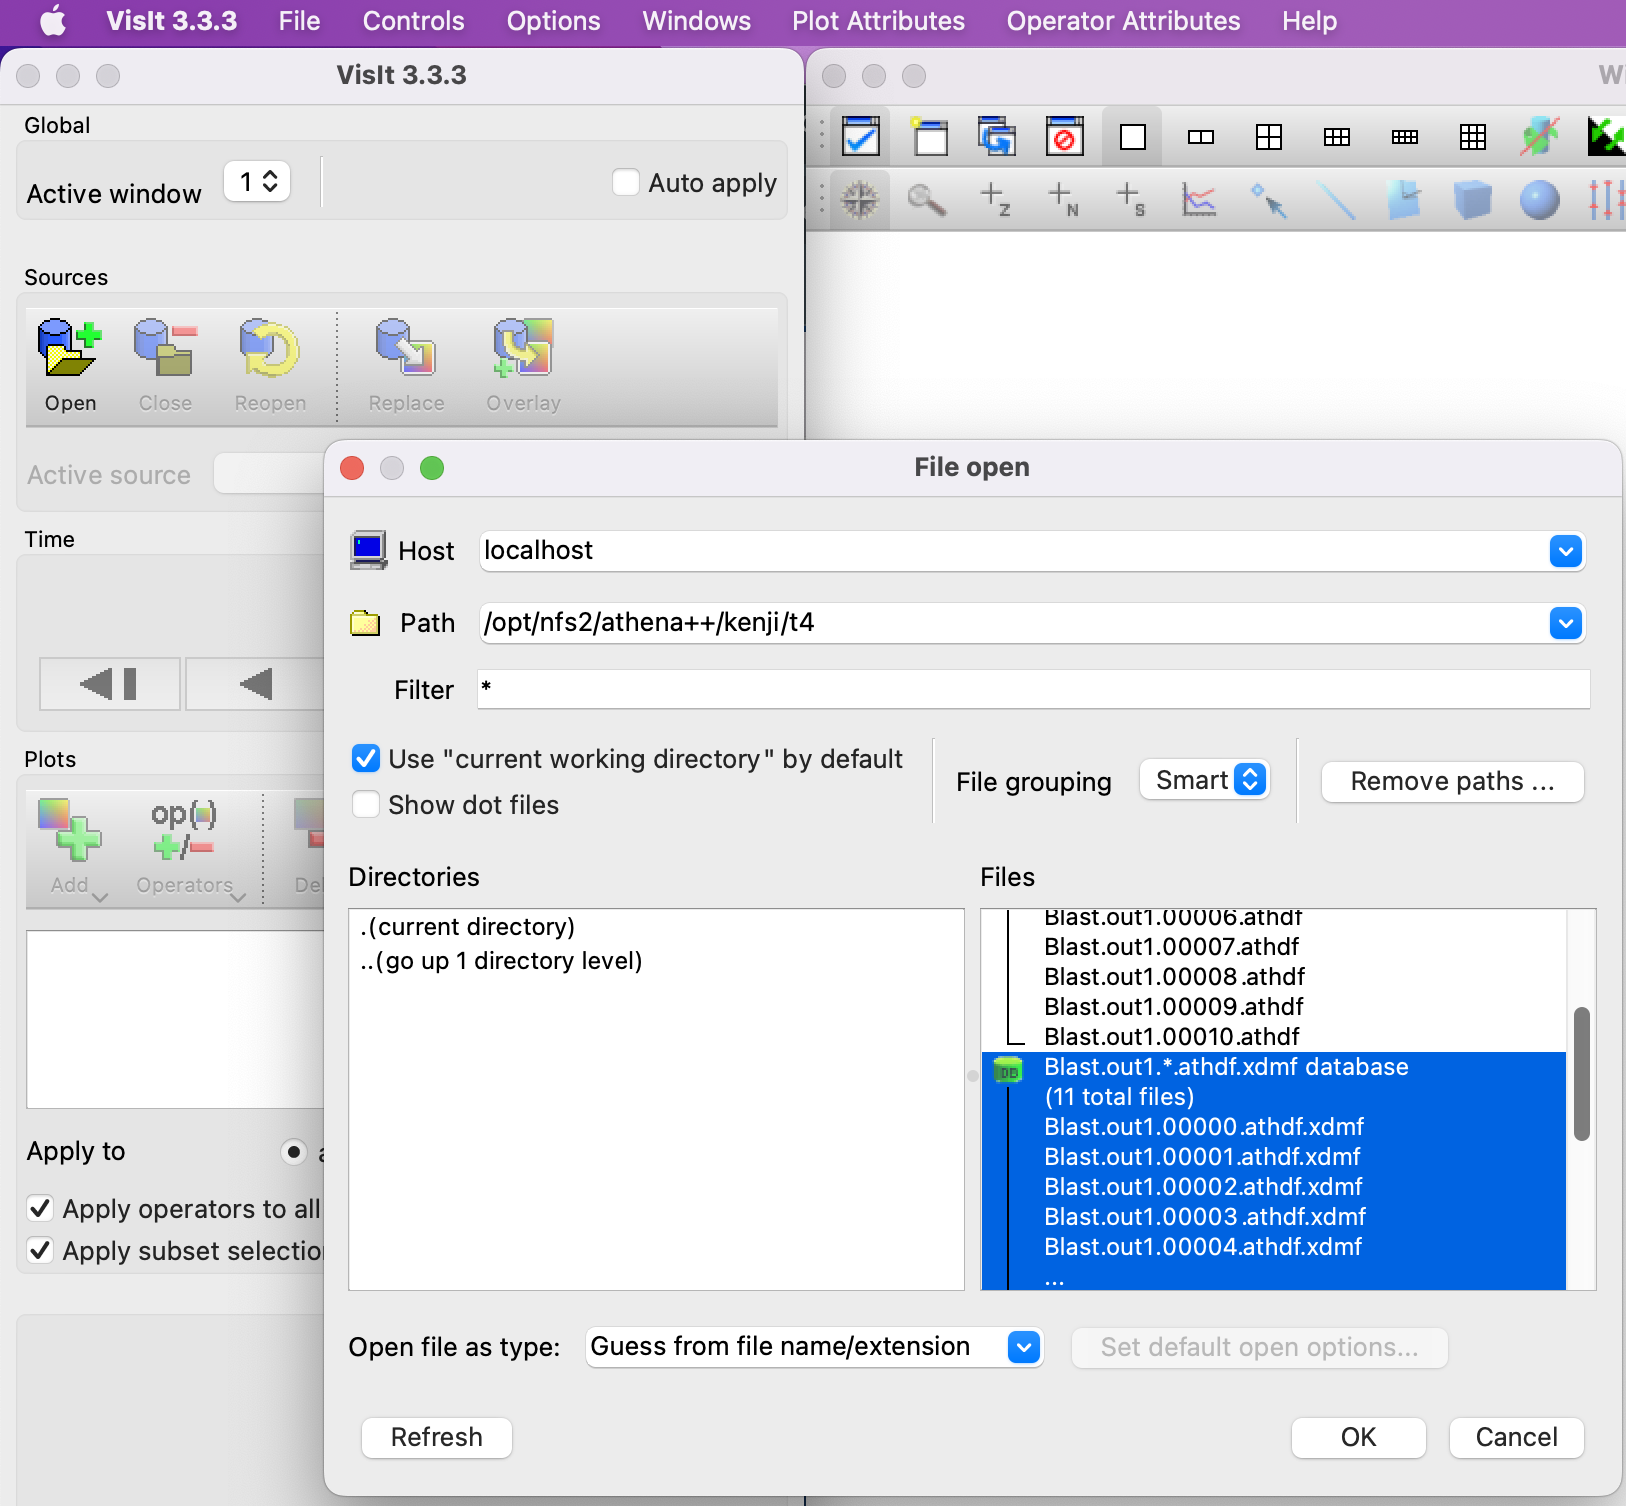Viewport: 1626px width, 1506px height.
Task: Toggle Apply operators to all checkbox
Action: pos(40,1208)
